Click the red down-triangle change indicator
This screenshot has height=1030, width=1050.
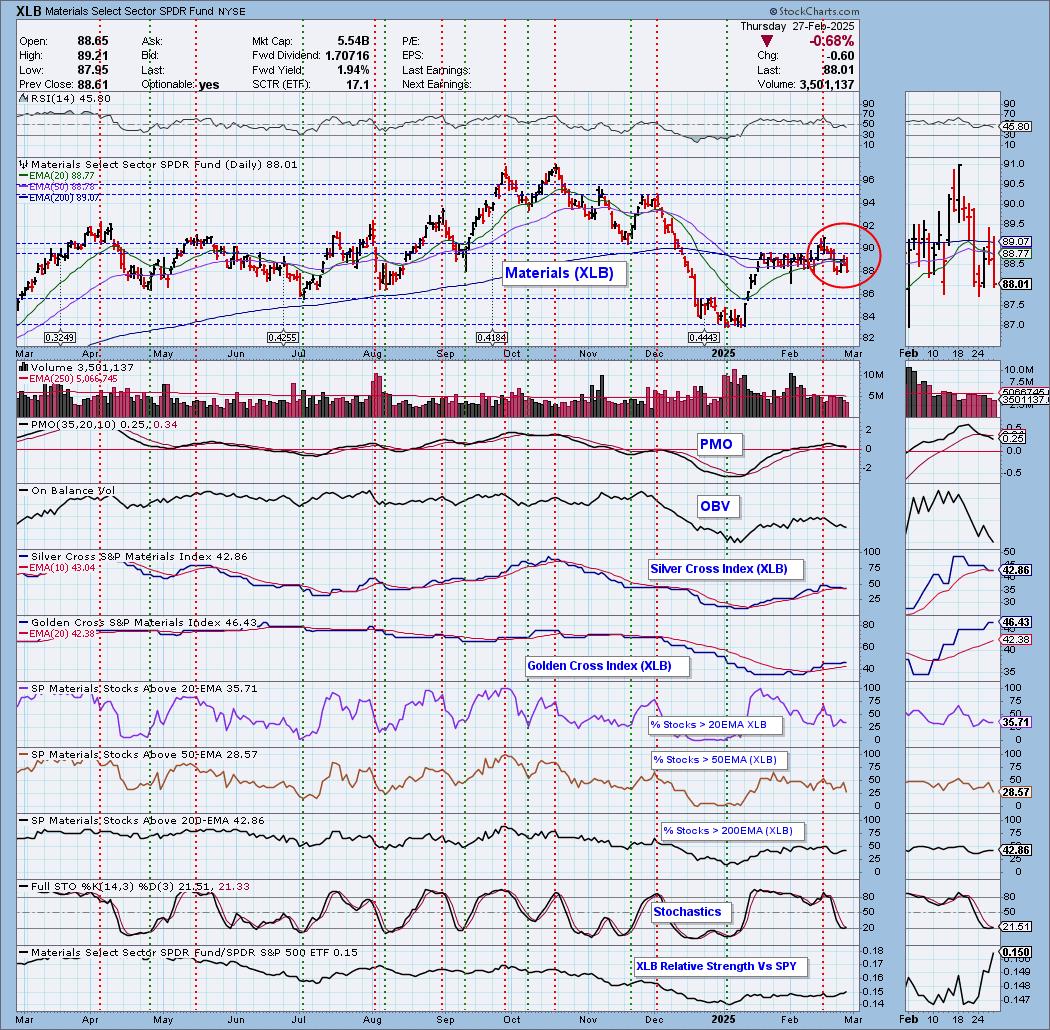[767, 42]
